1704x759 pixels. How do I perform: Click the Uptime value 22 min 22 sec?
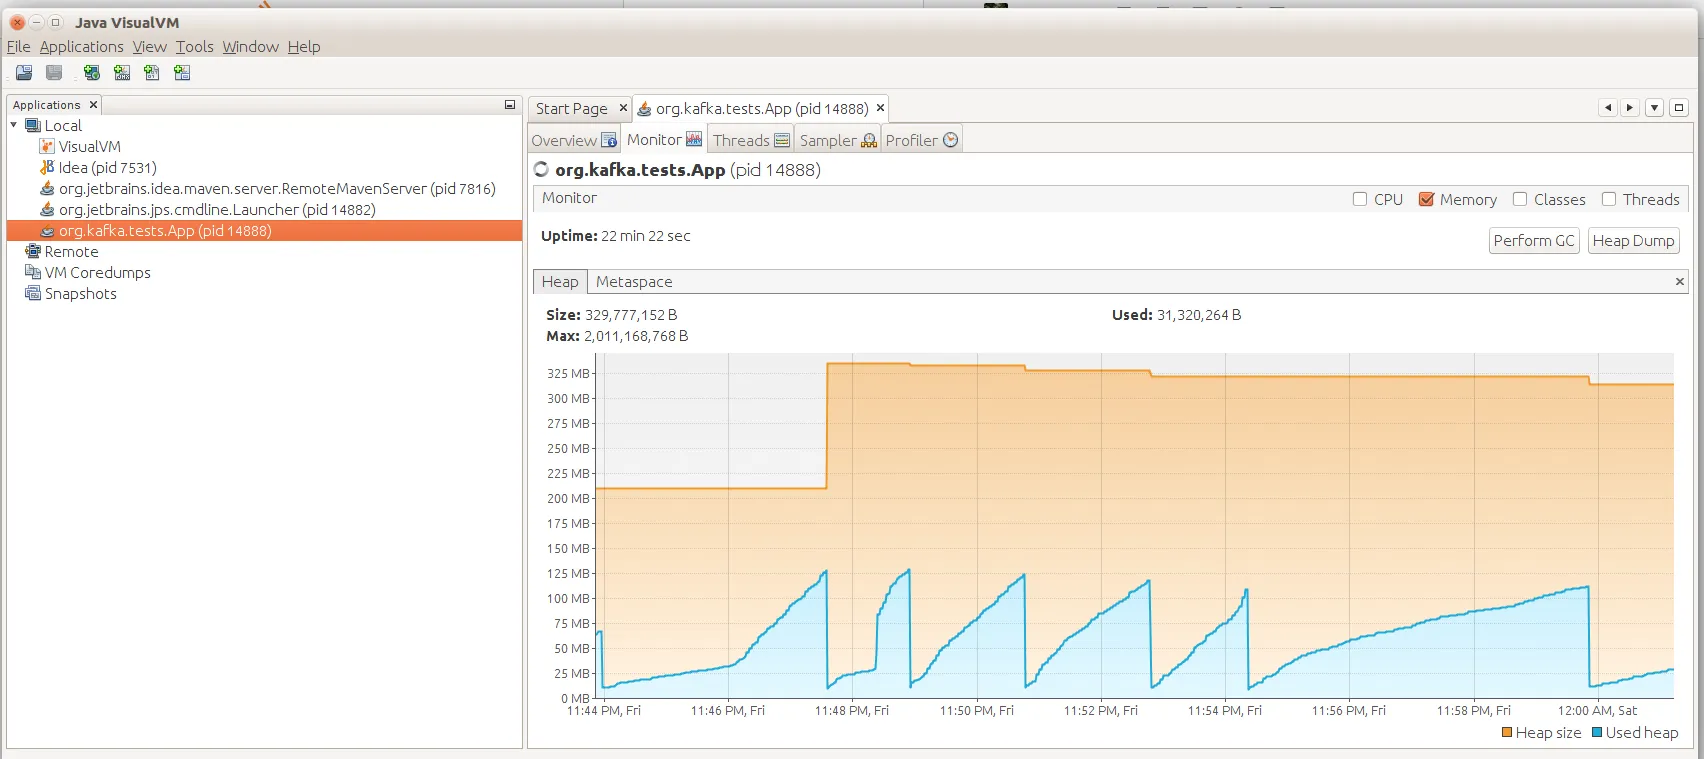click(646, 236)
